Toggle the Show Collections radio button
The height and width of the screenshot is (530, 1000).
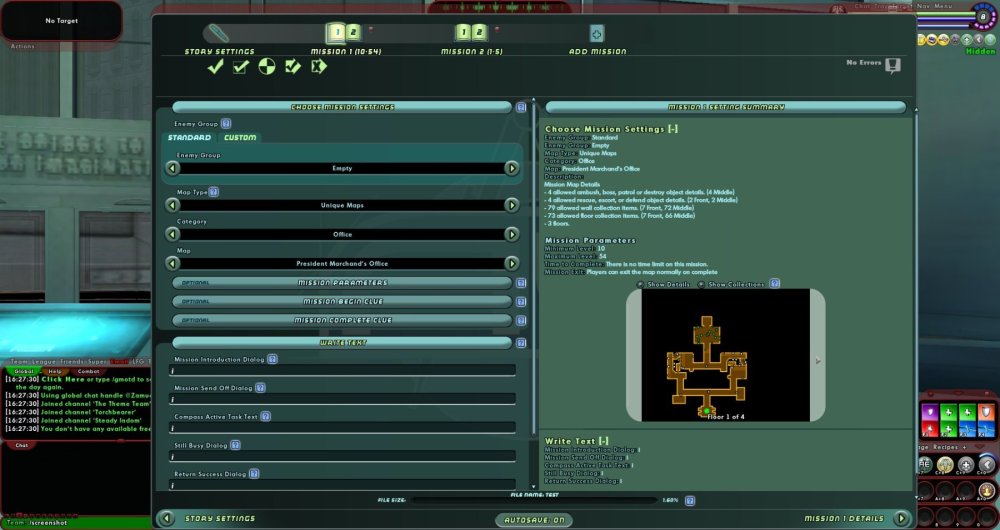point(701,284)
